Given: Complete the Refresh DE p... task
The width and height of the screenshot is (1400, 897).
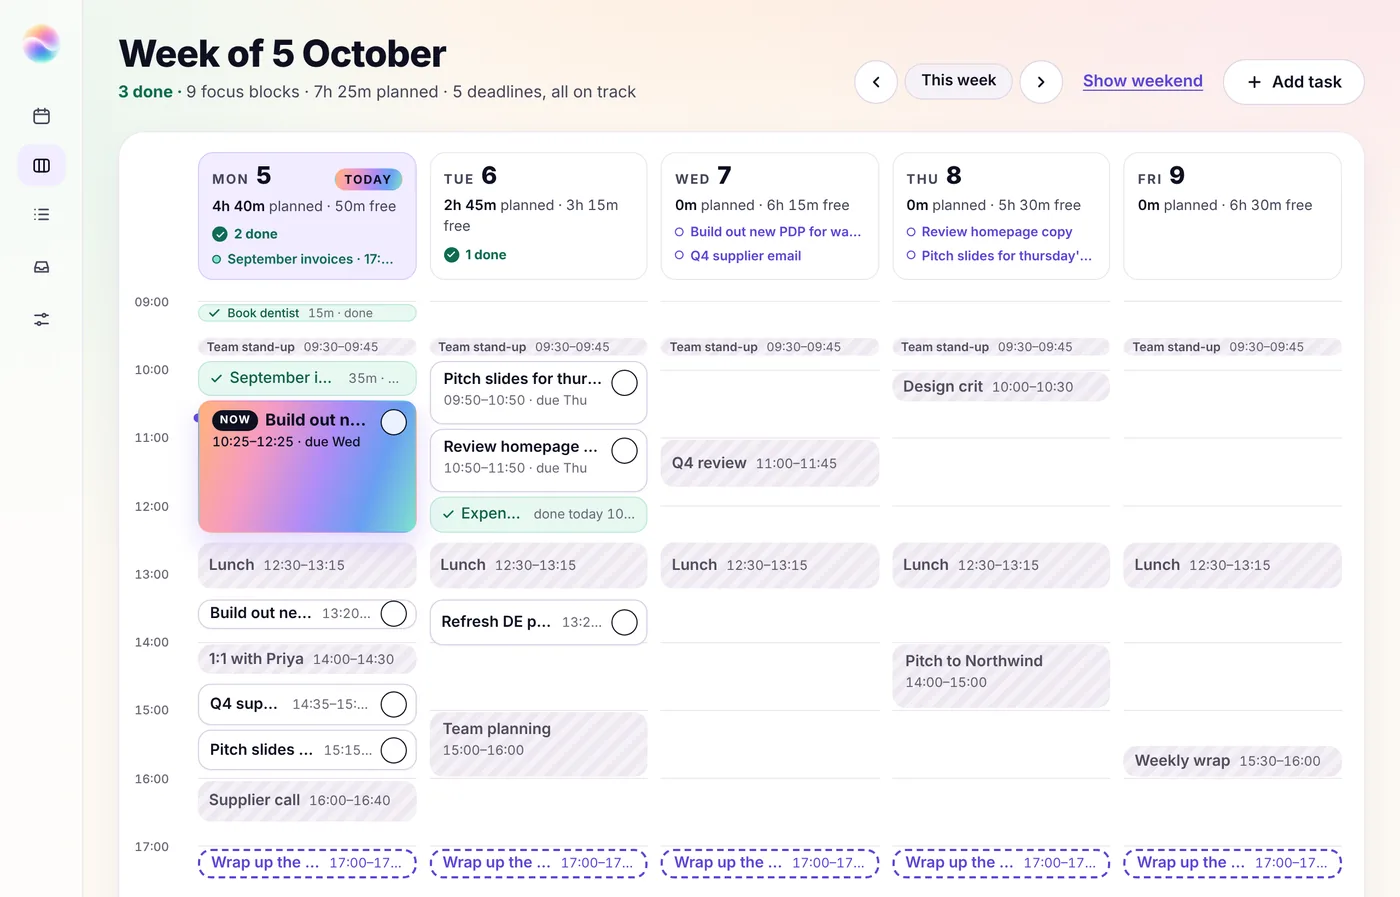Looking at the screenshot, I should (624, 622).
